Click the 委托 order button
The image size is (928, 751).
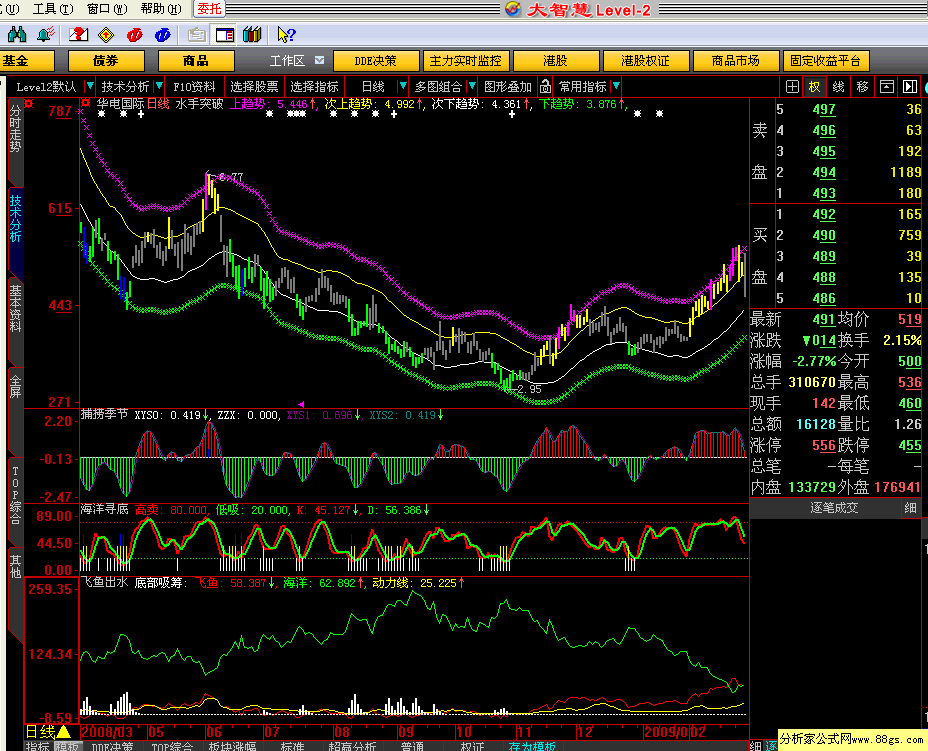click(x=209, y=9)
